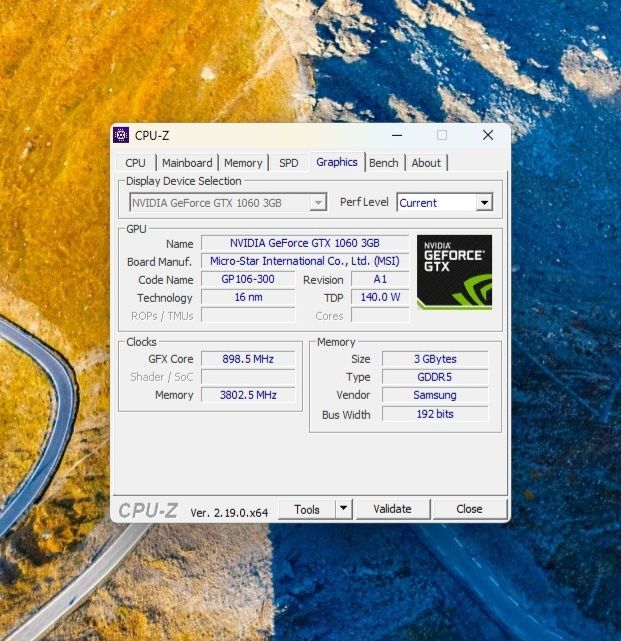Viewport: 621px width, 641px height.
Task: Select the Graphics tab
Action: [x=337, y=162]
